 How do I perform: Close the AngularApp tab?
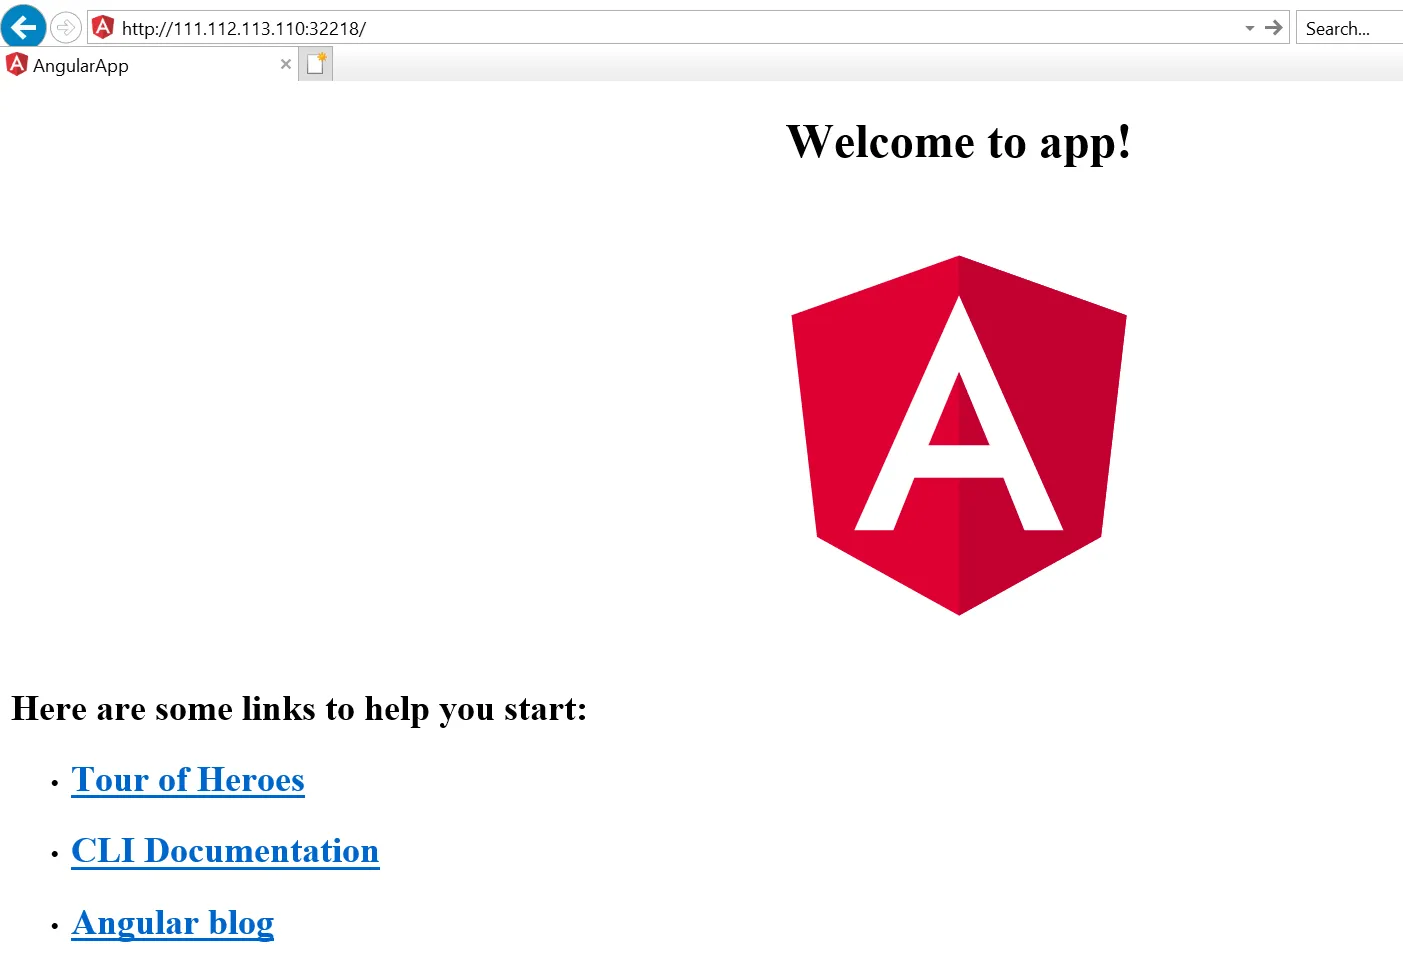pyautogui.click(x=286, y=64)
